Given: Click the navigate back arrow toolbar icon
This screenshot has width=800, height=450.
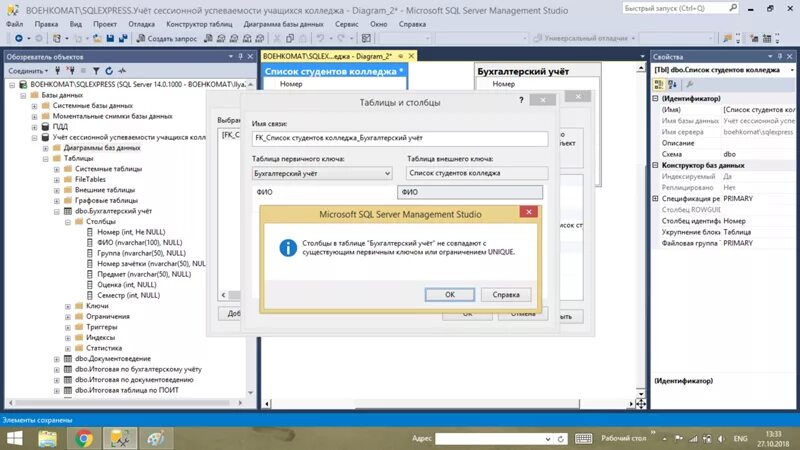Looking at the screenshot, I should point(18,38).
